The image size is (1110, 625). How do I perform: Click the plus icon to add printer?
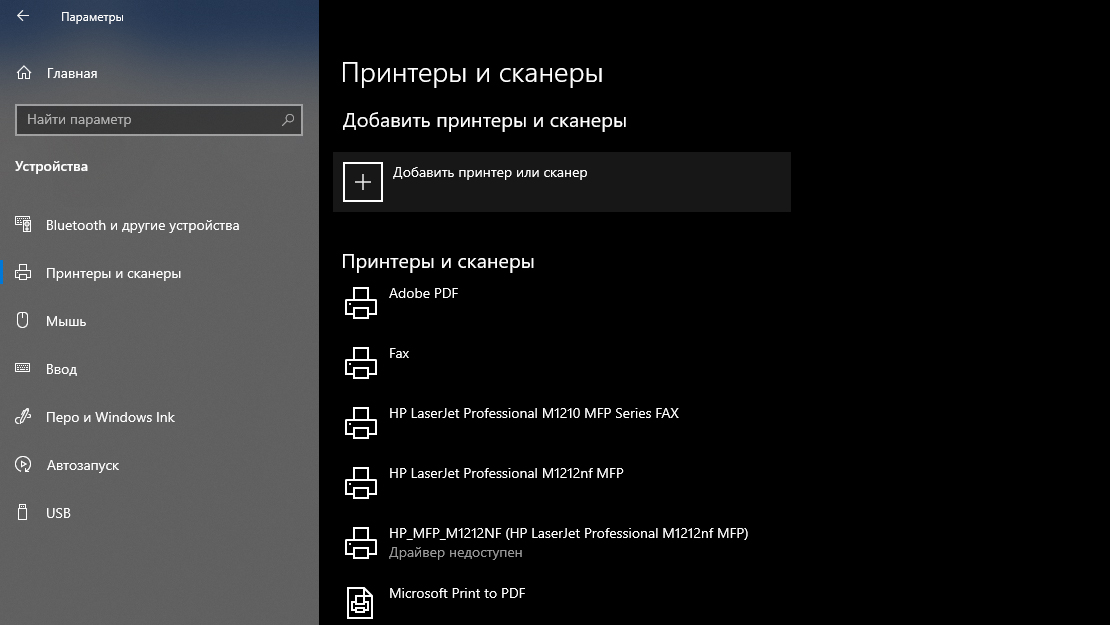point(362,182)
